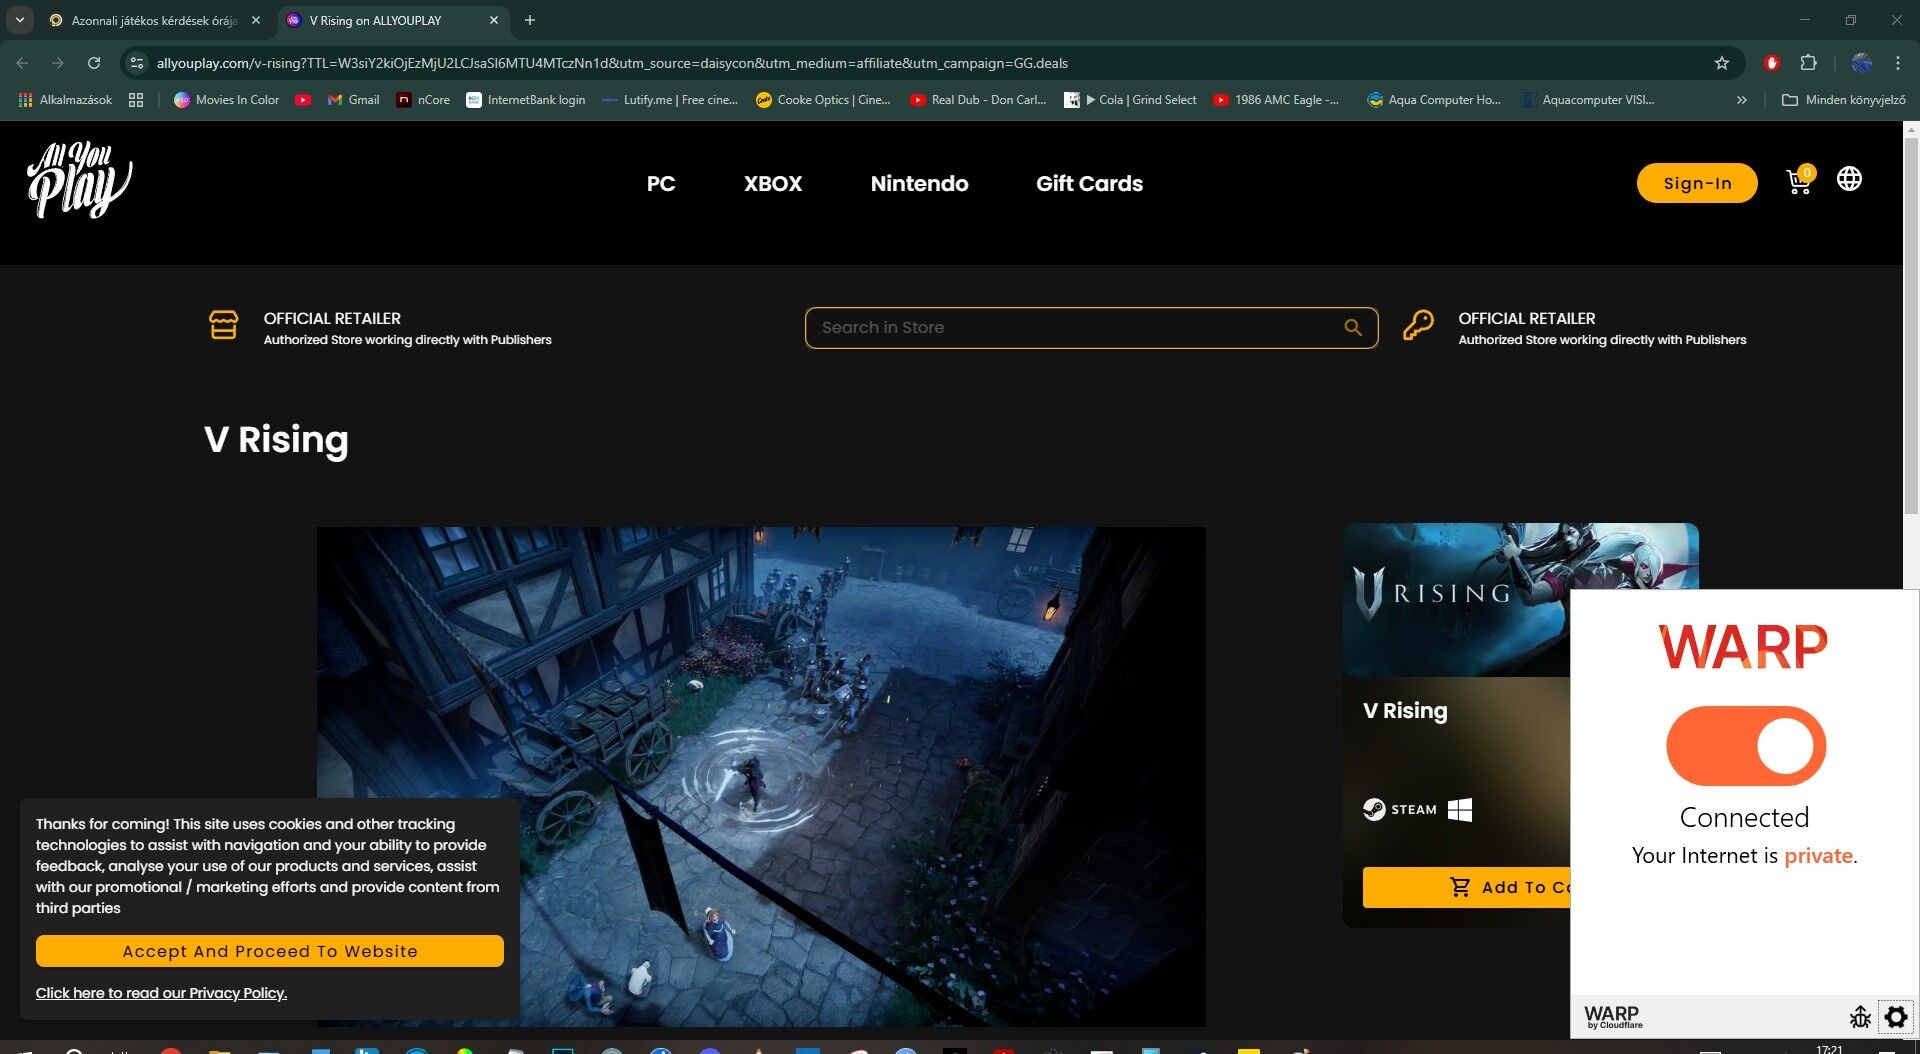
Task: Open the Privacy Policy link
Action: pyautogui.click(x=161, y=993)
